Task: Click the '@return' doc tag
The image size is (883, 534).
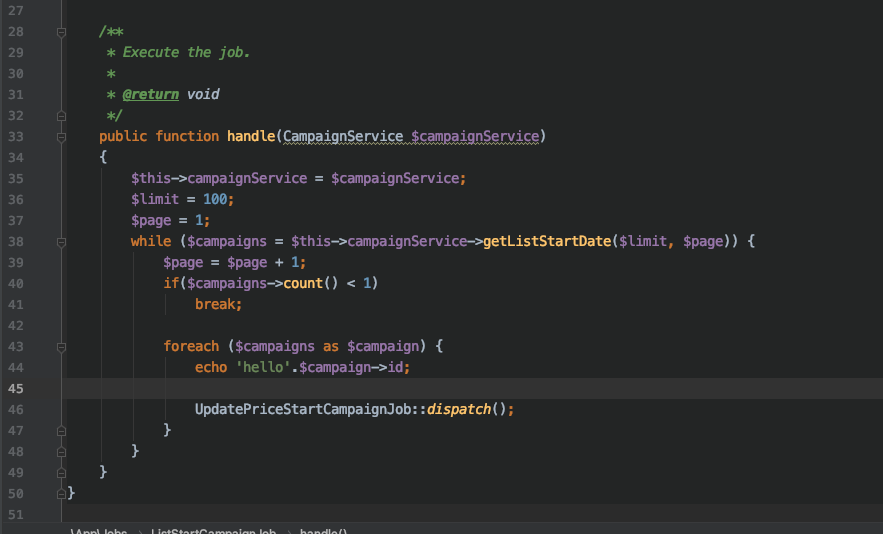Action: 151,95
